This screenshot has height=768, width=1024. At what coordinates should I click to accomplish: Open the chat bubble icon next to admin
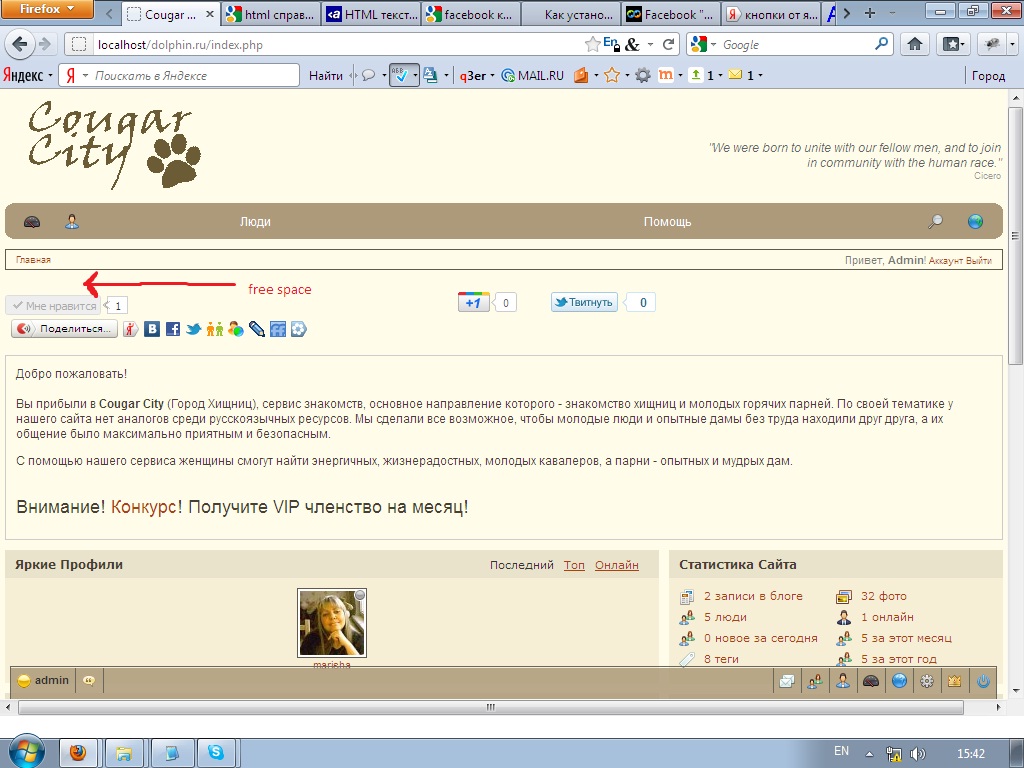click(x=89, y=680)
